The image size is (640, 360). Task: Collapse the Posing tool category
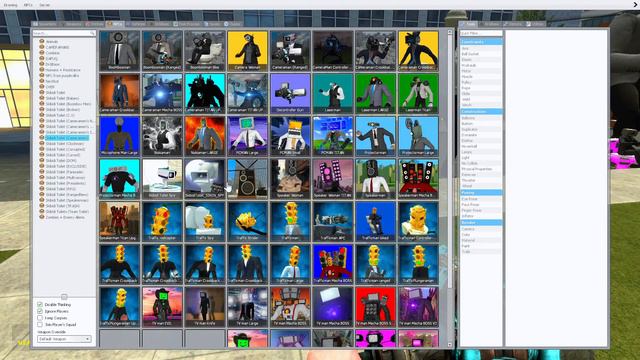(481, 192)
